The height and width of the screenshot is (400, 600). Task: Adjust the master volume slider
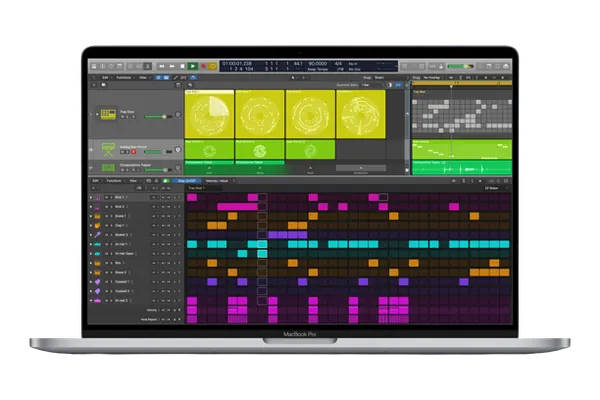(x=460, y=66)
